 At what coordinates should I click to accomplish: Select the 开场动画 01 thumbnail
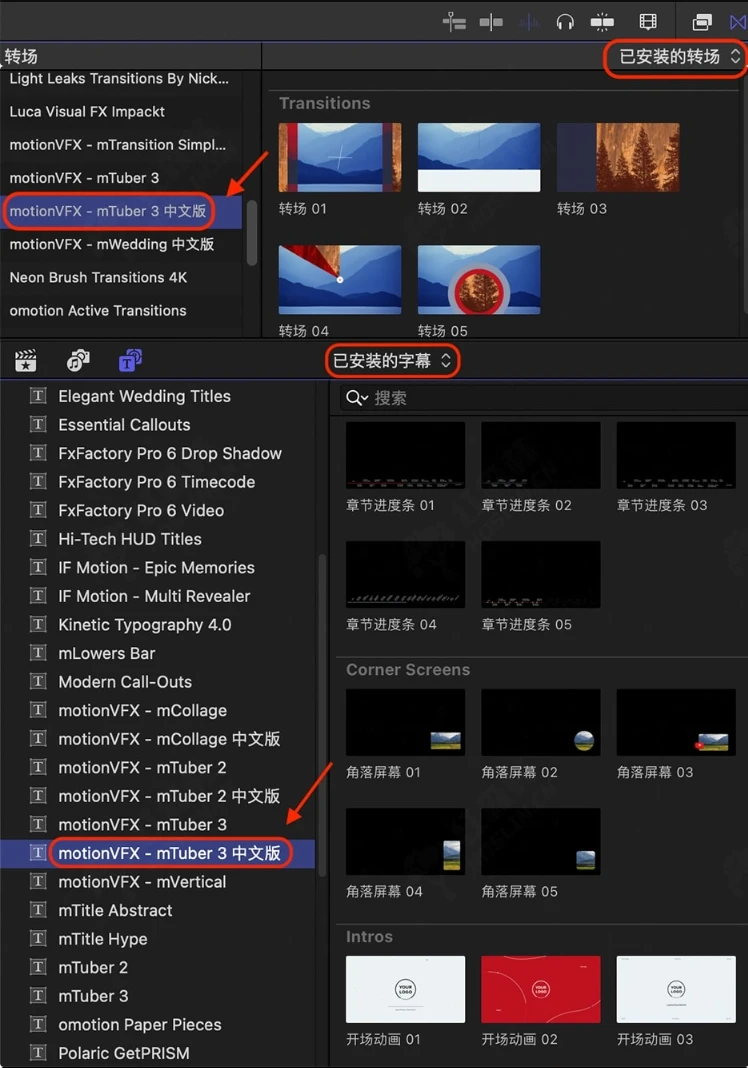tap(405, 989)
